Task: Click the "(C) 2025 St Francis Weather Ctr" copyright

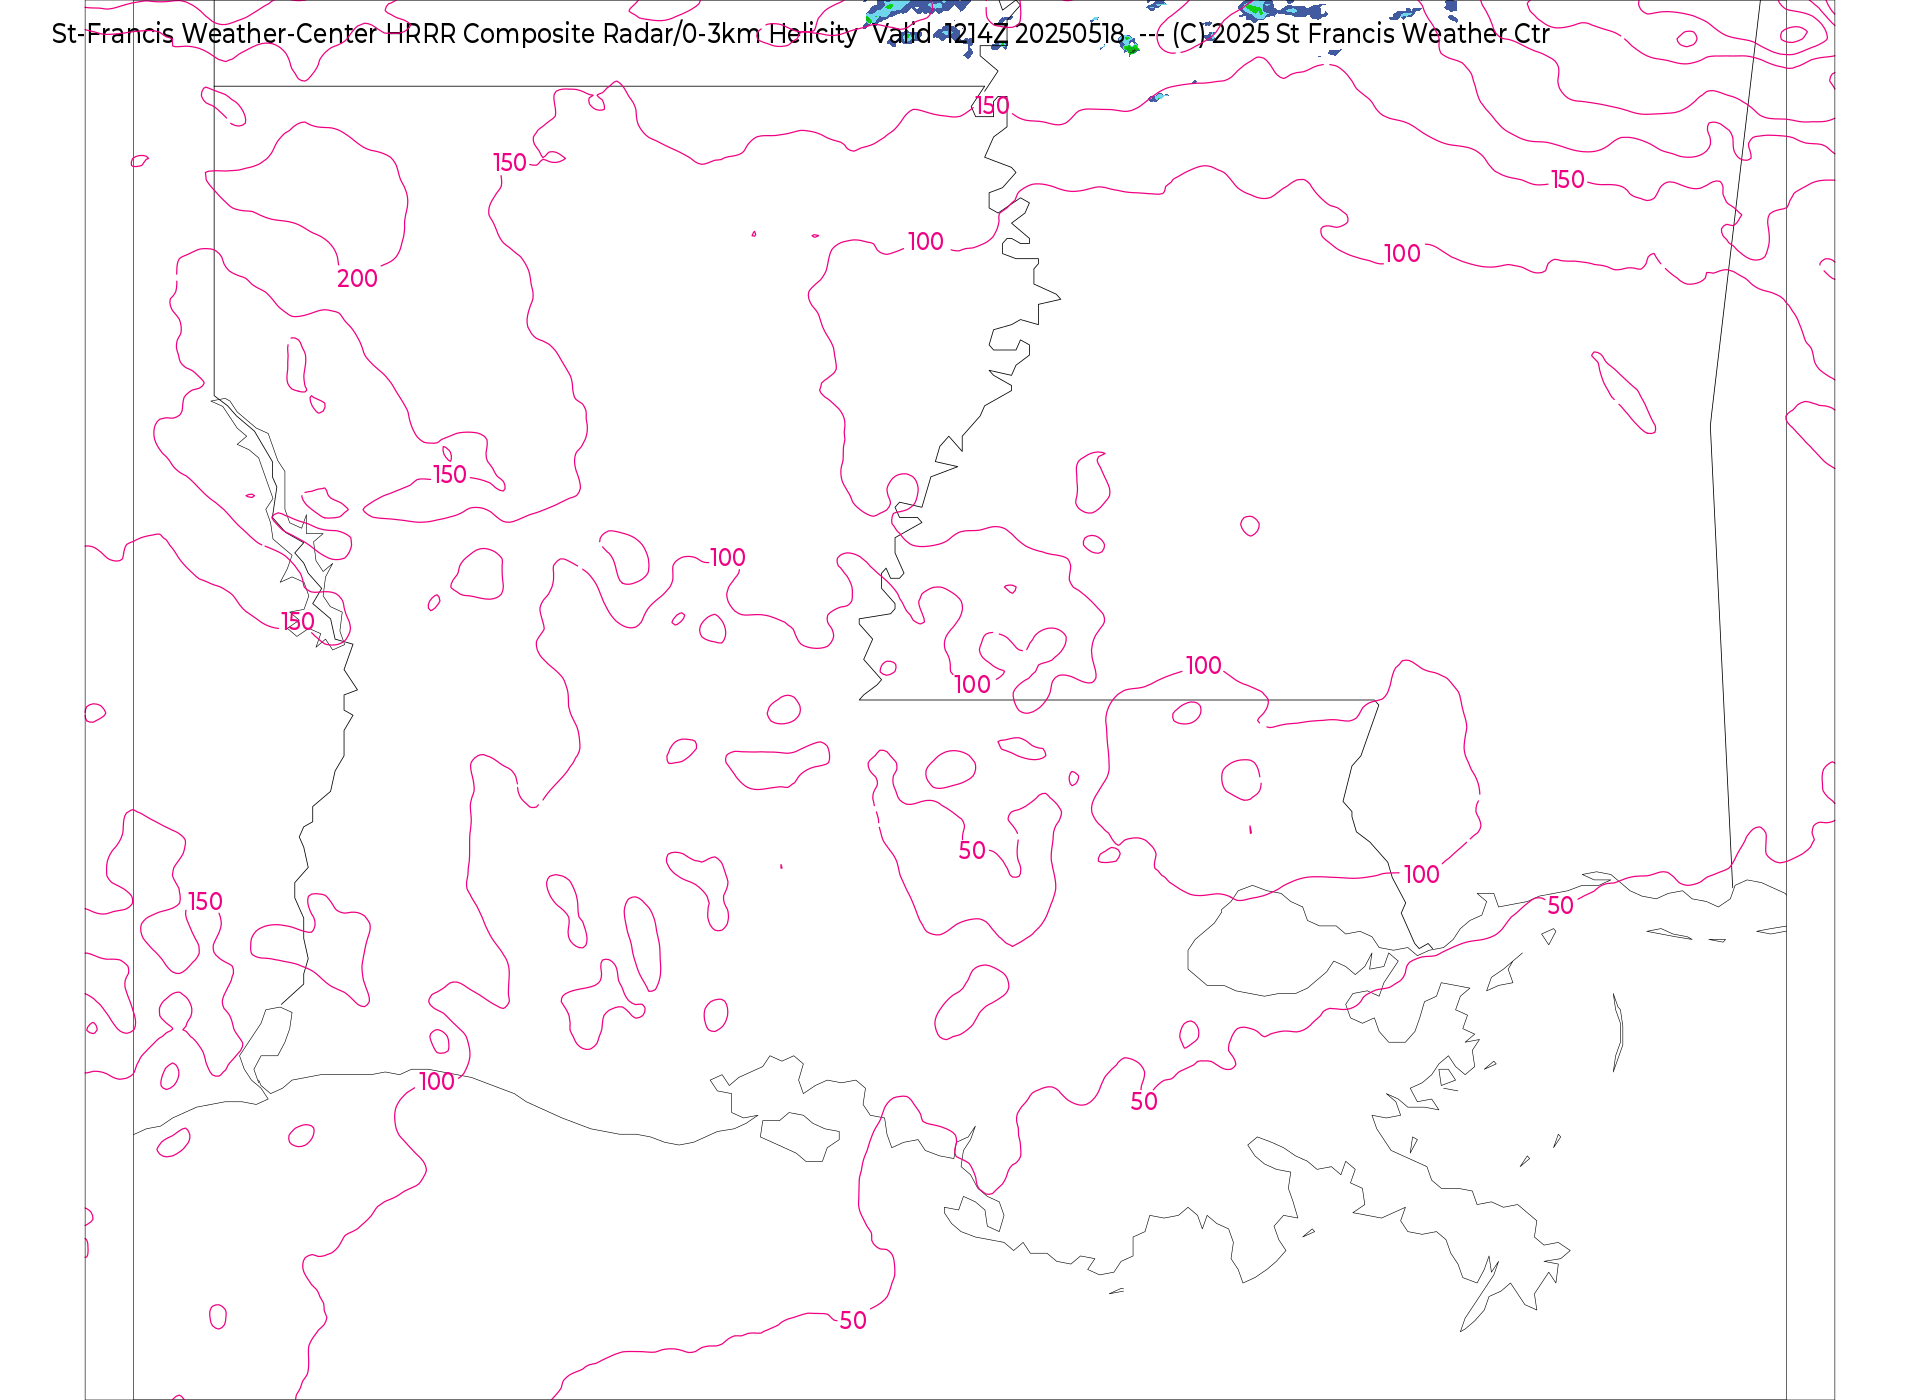Action: [1361, 34]
